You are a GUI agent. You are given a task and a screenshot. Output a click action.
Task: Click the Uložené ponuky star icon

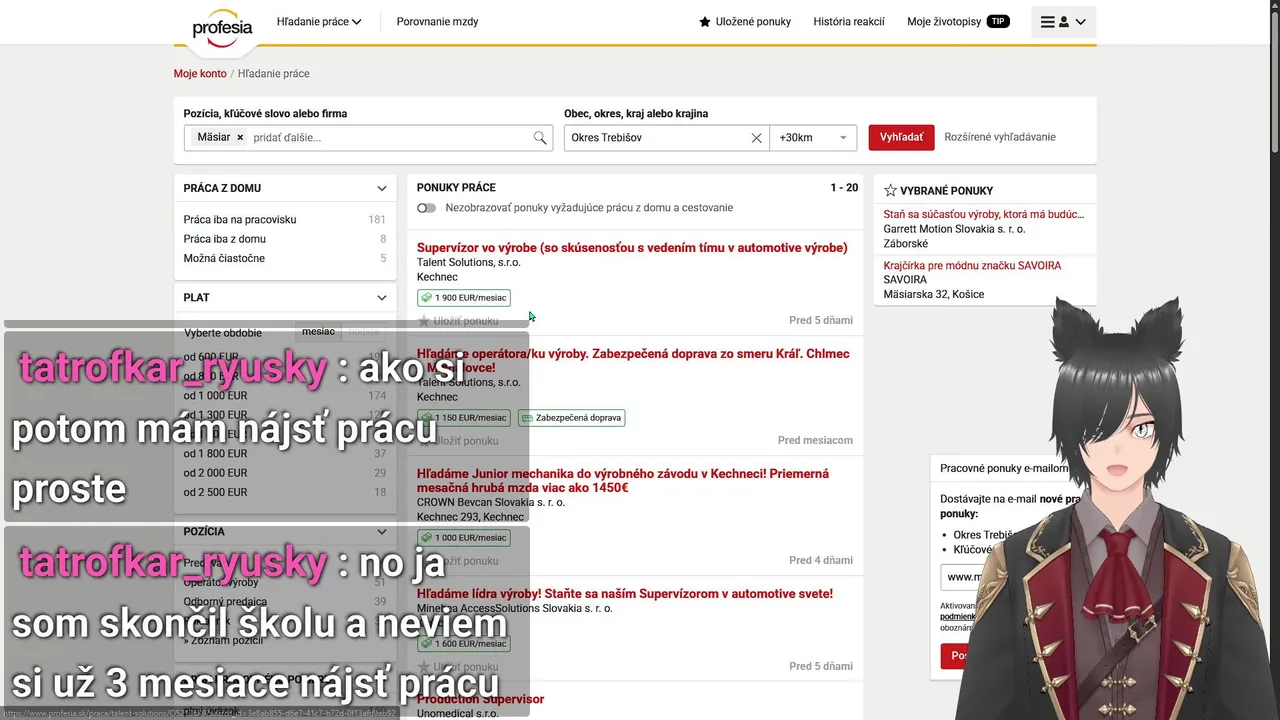coord(705,22)
